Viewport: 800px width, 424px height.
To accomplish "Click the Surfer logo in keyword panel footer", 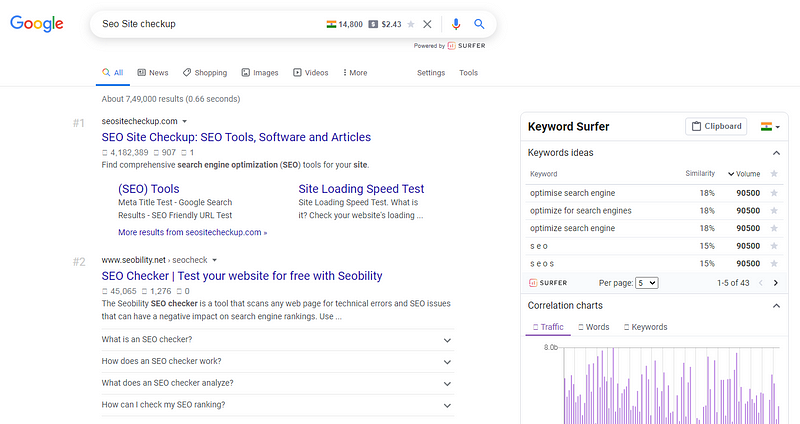I will (548, 283).
